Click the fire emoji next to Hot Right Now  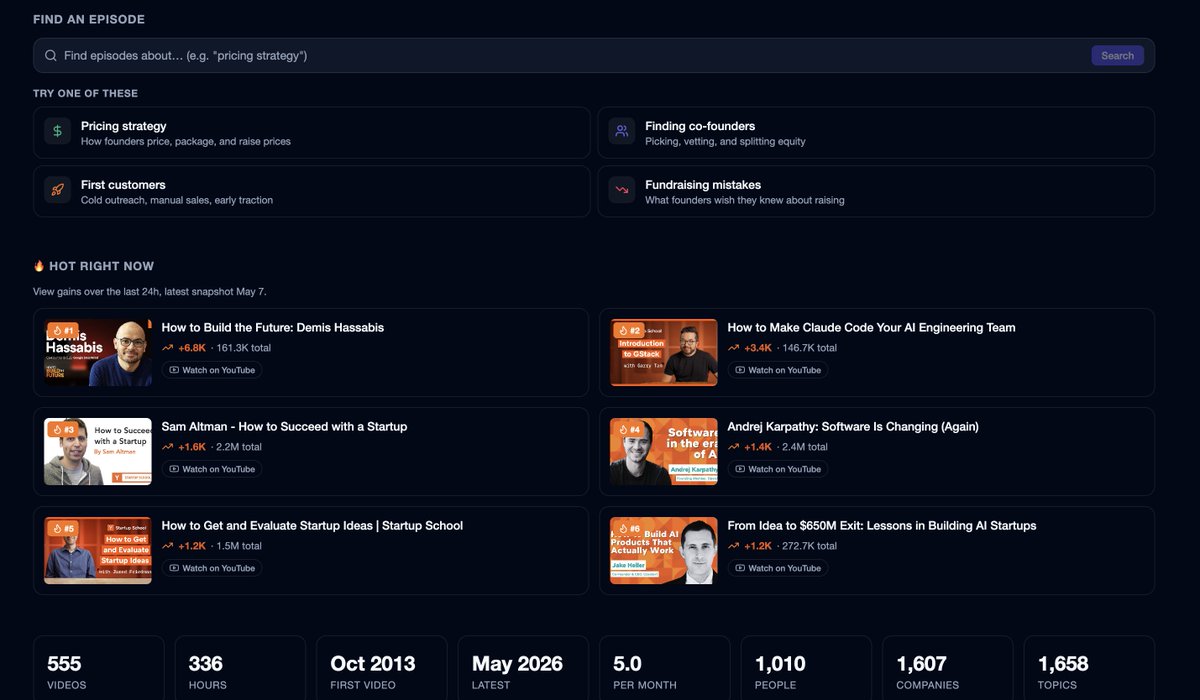tap(39, 266)
